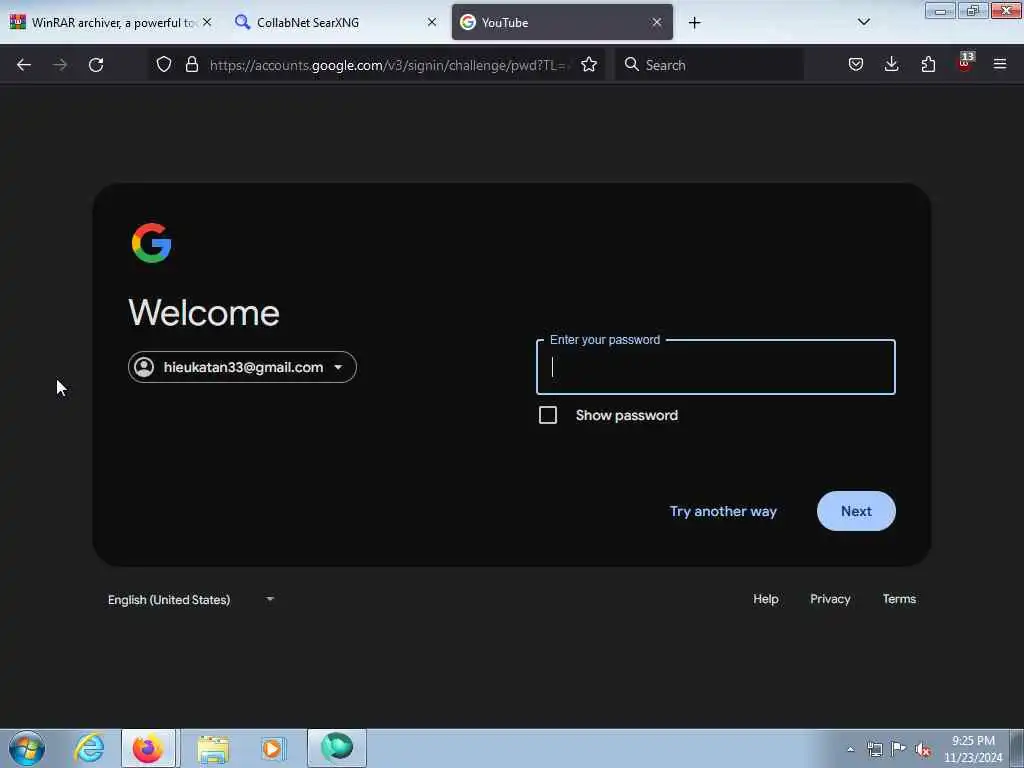
Task: Open tracking protection shield icon
Action: 164,64
